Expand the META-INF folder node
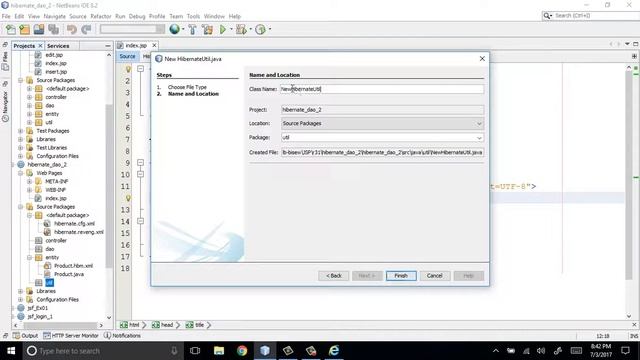Image resolution: width=640 pixels, height=360 pixels. click(x=29, y=181)
